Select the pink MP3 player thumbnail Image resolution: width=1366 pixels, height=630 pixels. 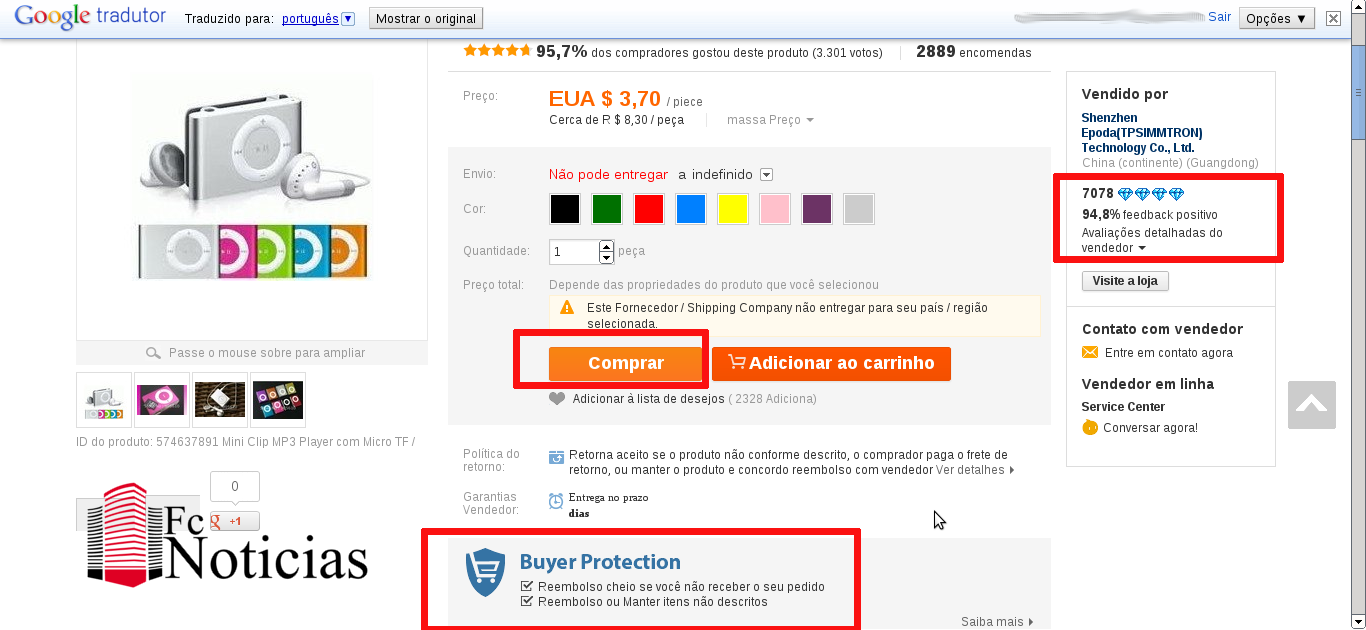coord(162,400)
